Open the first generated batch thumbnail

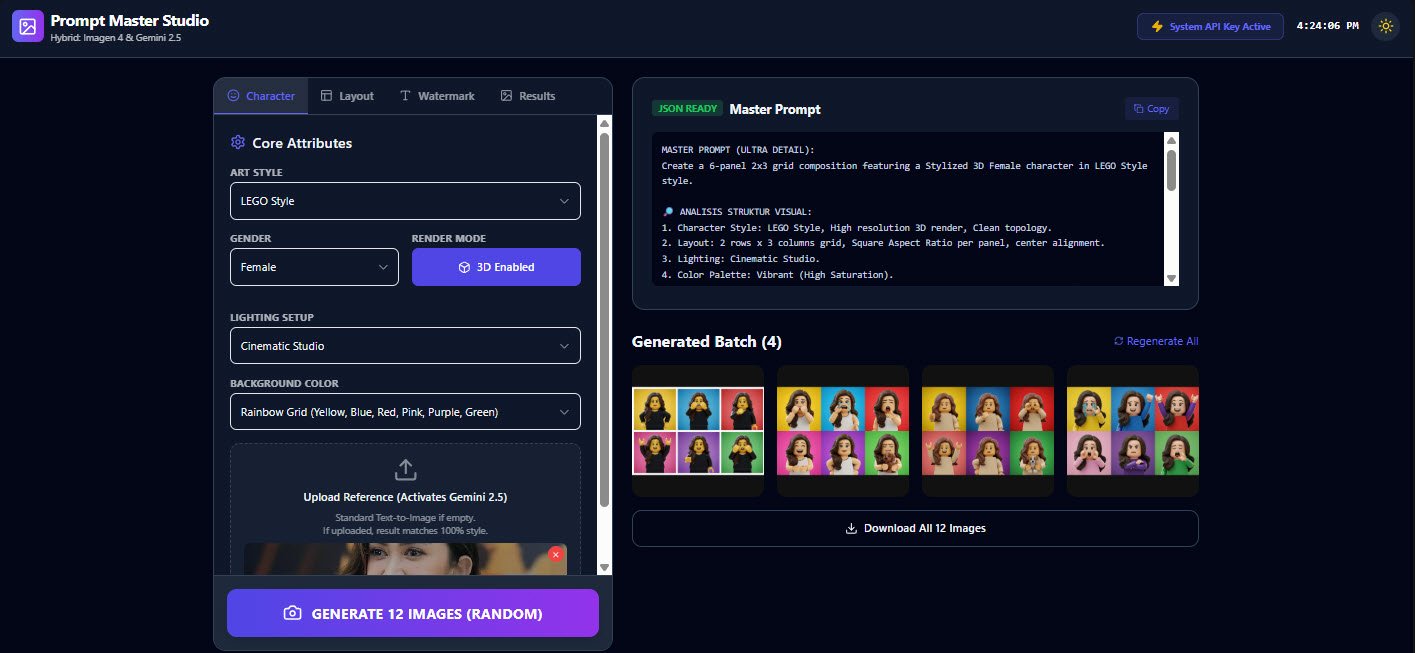click(698, 430)
